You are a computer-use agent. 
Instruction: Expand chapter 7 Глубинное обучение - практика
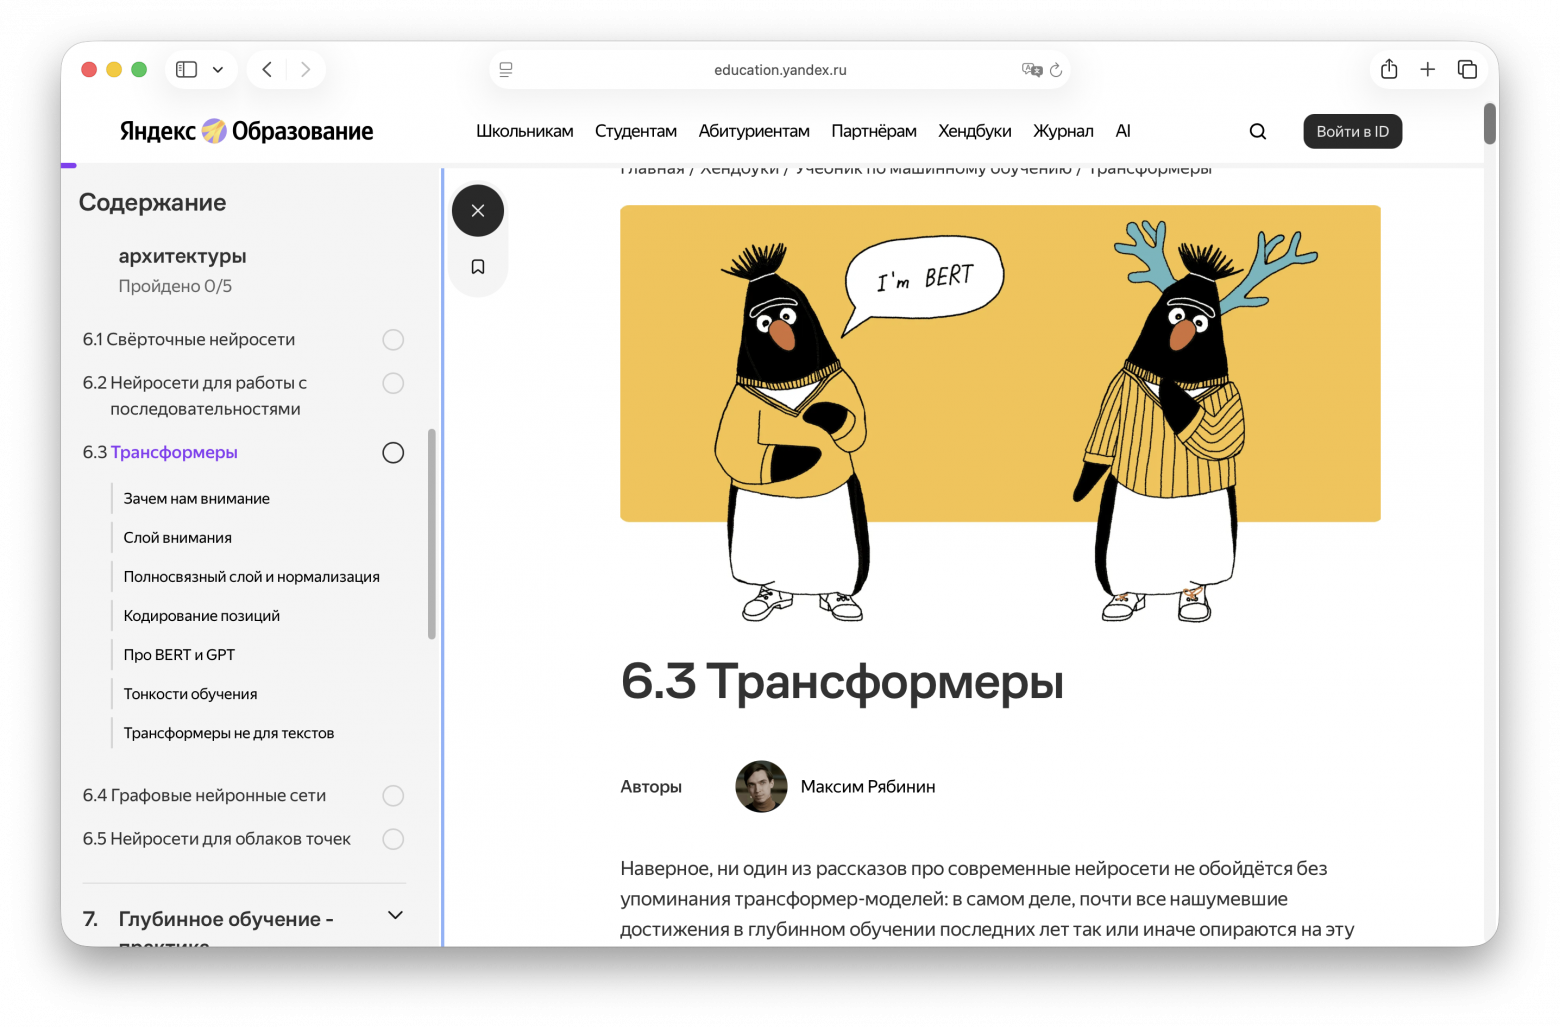pos(395,915)
